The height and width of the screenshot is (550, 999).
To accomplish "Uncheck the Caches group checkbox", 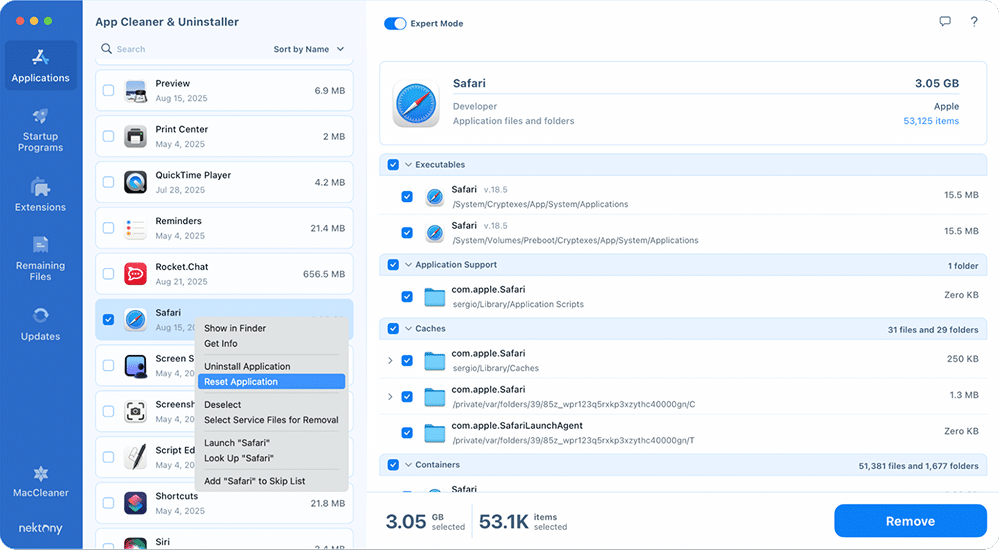I will coord(393,329).
